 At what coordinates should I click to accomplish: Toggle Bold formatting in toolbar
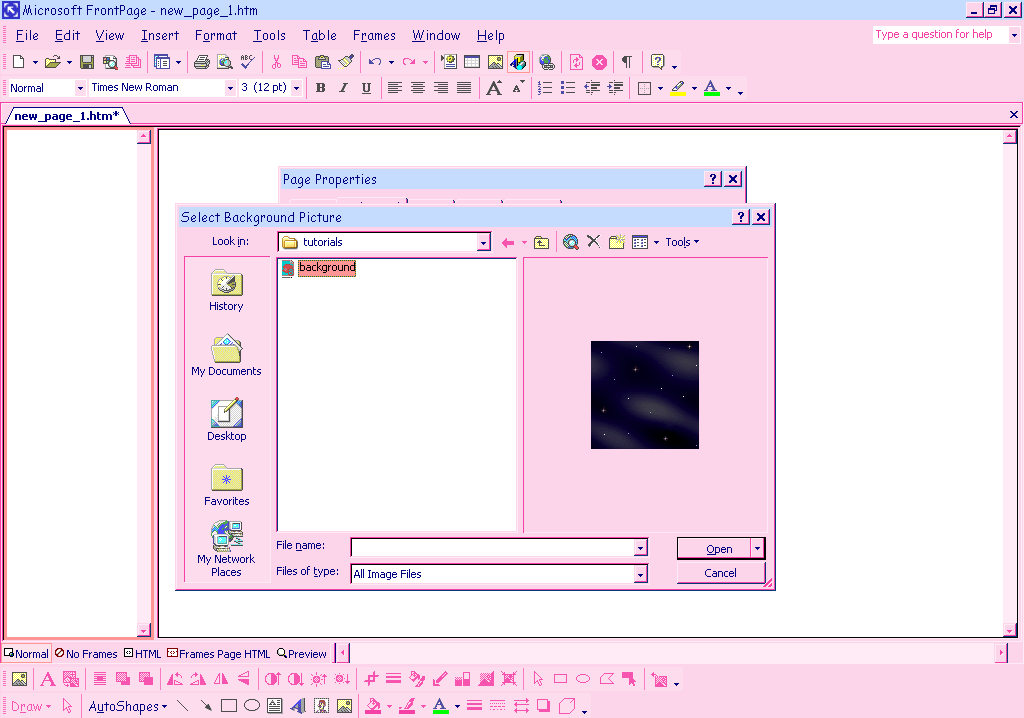[321, 88]
